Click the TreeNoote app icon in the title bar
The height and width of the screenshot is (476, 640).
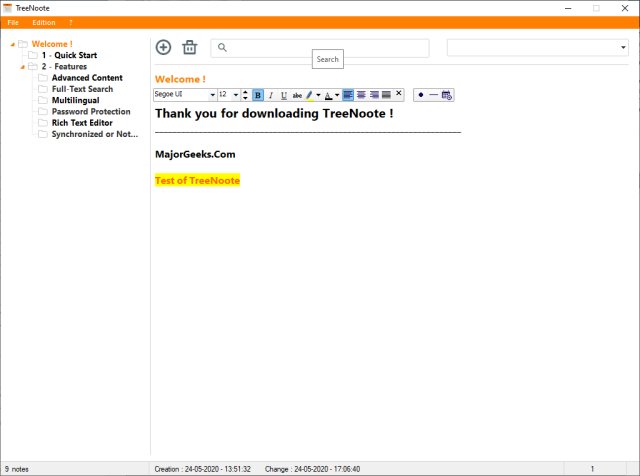[x=7, y=8]
